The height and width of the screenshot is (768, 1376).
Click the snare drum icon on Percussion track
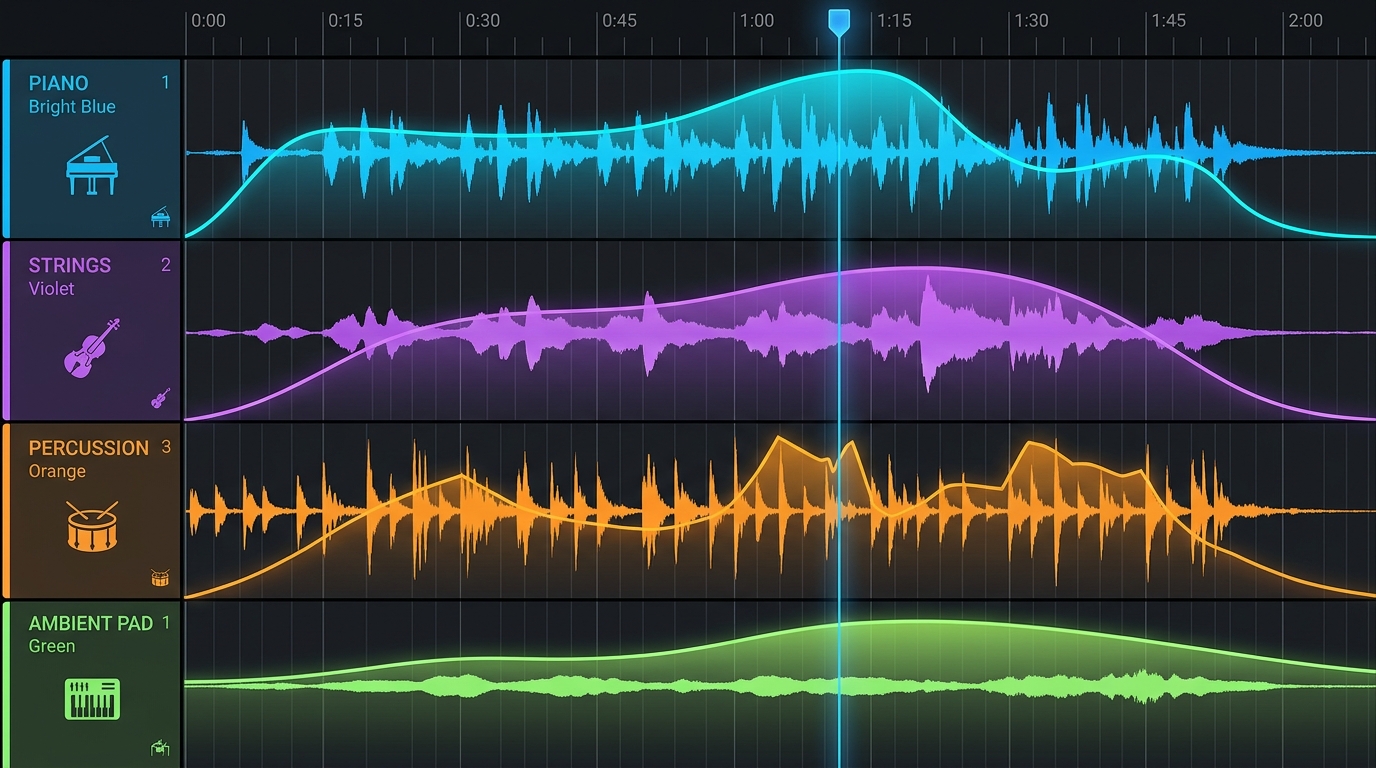click(x=92, y=526)
